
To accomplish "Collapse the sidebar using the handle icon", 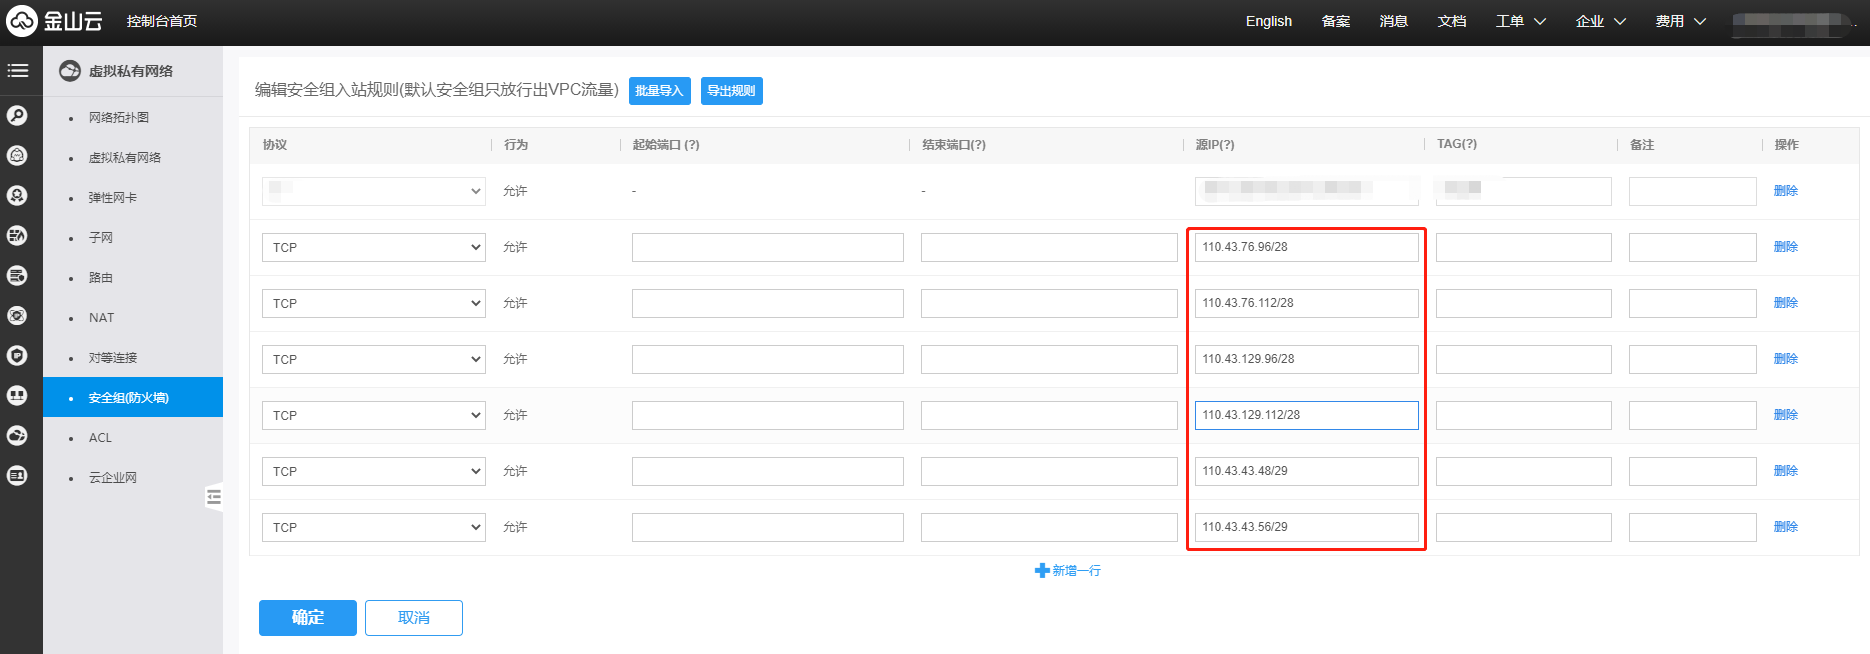I will (x=213, y=497).
